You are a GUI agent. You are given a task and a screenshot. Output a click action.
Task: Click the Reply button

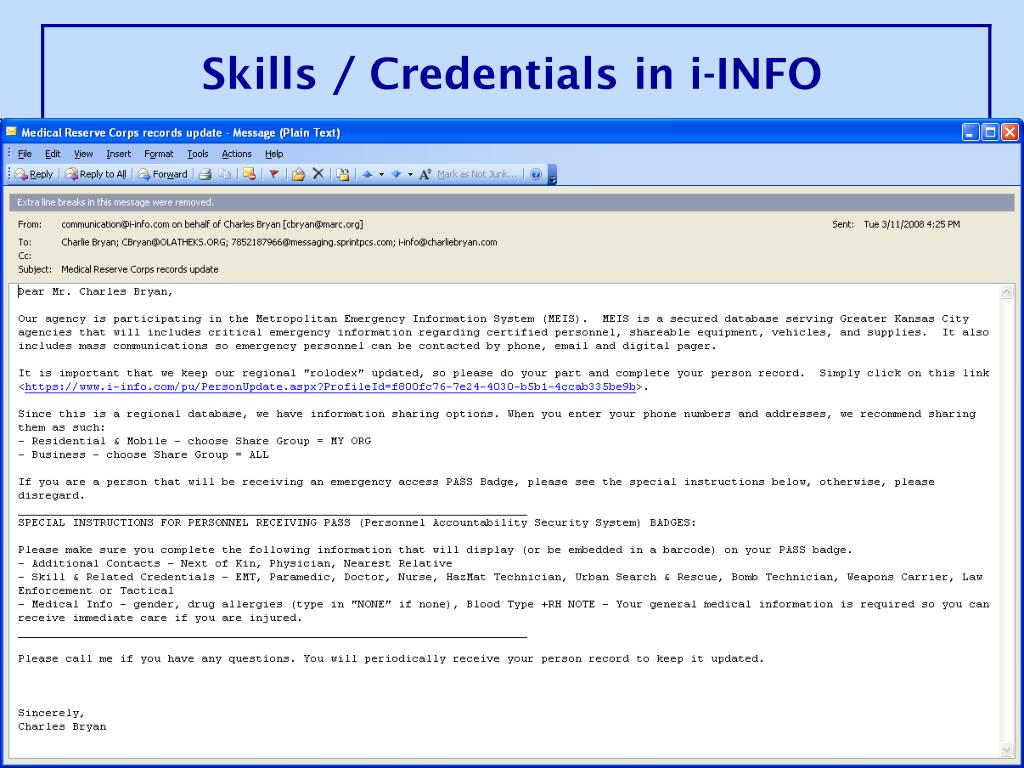pyautogui.click(x=34, y=174)
